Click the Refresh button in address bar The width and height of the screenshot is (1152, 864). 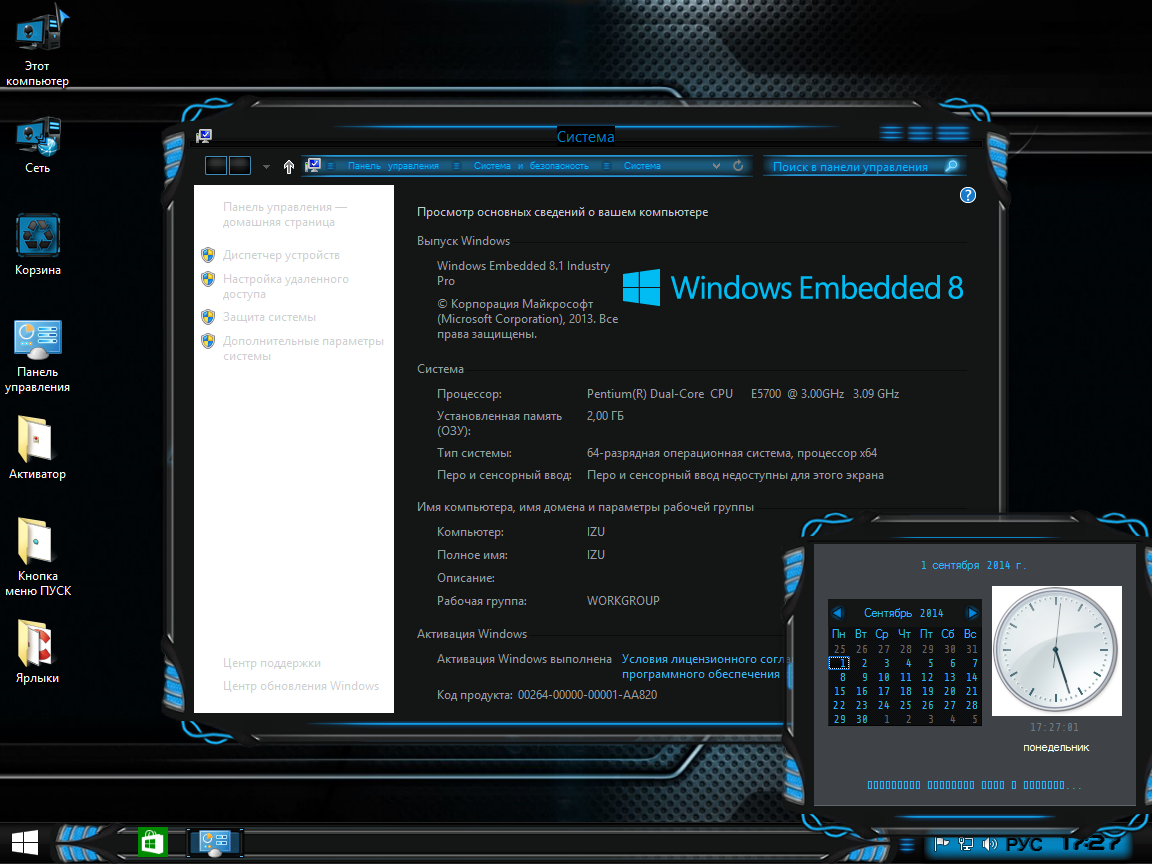(738, 166)
